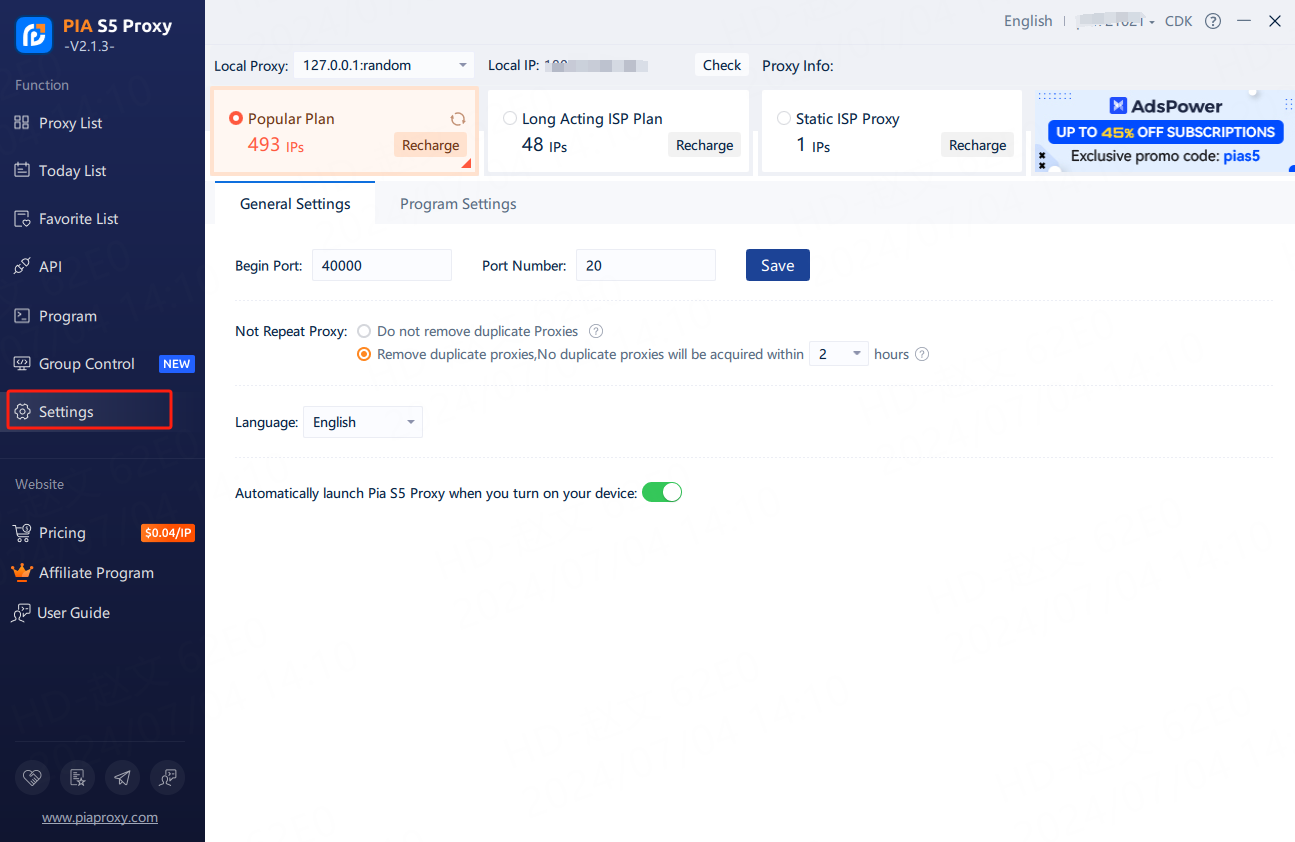Click the 48 IPs count
Screen dimensions: 1295x842
click(x=544, y=145)
